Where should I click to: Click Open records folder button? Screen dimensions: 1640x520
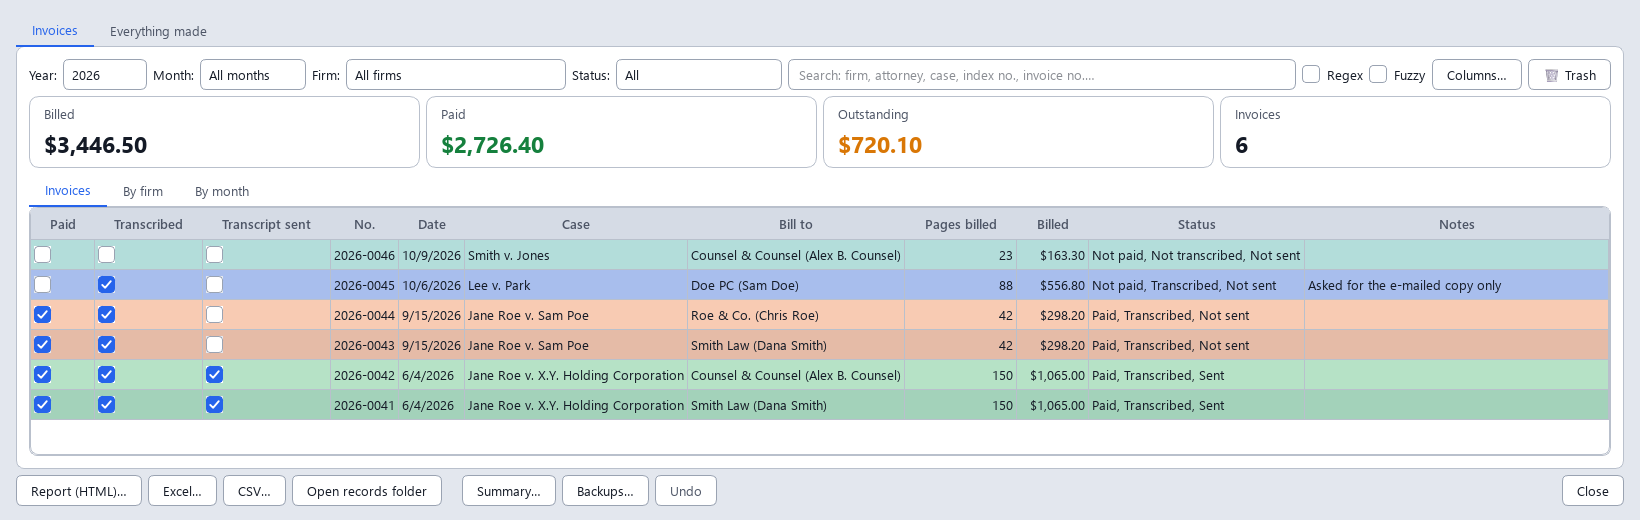tap(367, 491)
